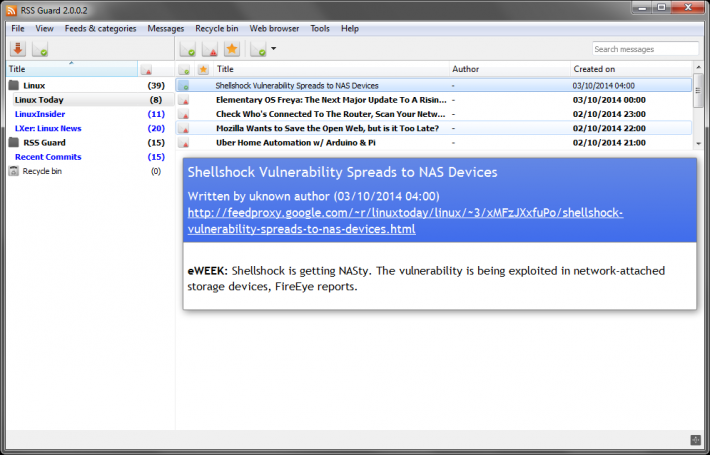Toggle unread icon of Check Who's Connected message

click(183, 114)
